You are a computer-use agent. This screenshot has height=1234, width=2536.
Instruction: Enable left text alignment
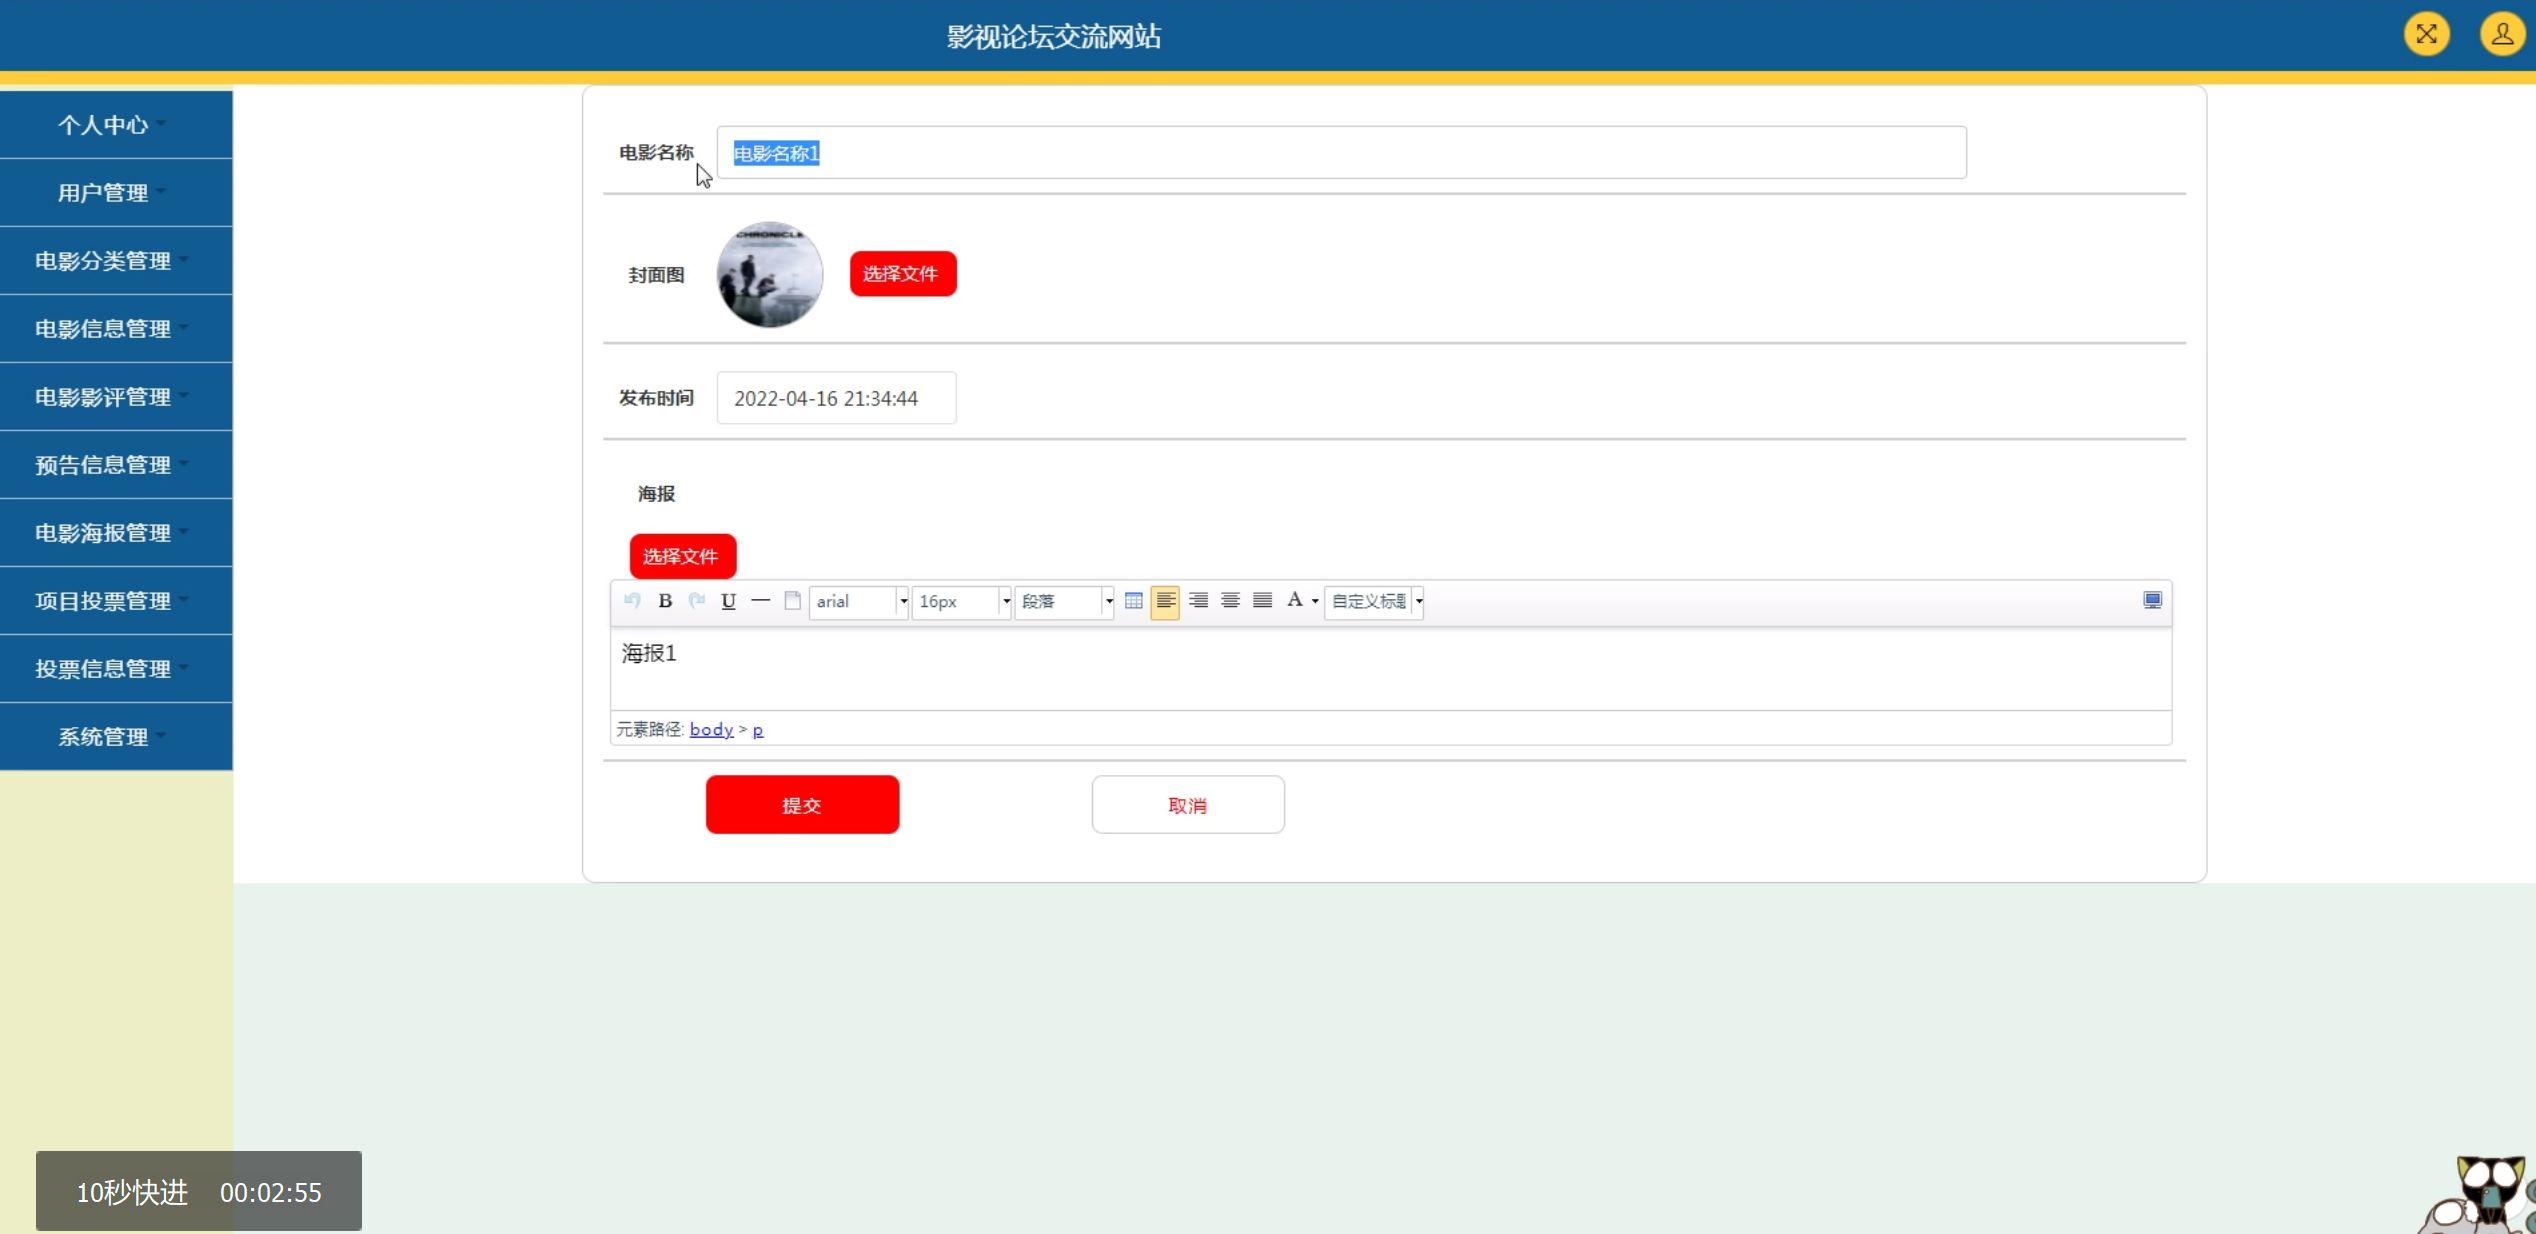point(1165,601)
